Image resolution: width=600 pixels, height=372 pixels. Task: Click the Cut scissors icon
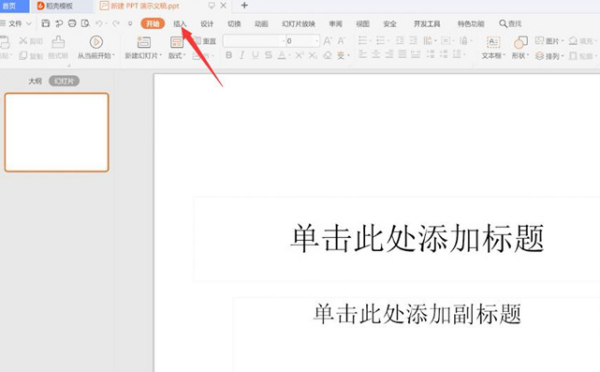pos(23,40)
